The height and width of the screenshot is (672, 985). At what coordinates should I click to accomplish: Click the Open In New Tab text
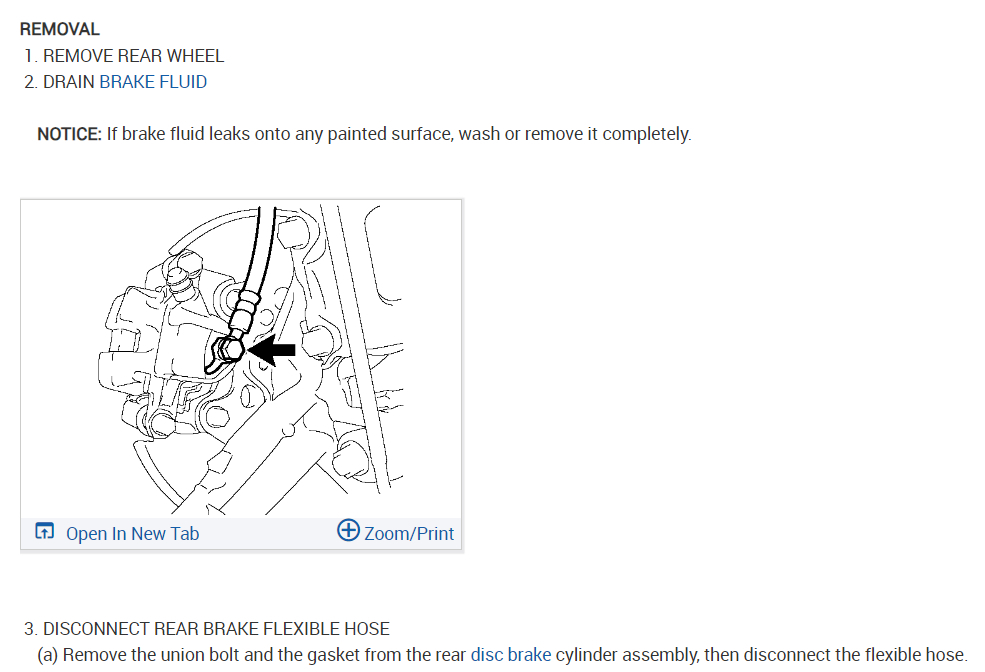[x=133, y=534]
